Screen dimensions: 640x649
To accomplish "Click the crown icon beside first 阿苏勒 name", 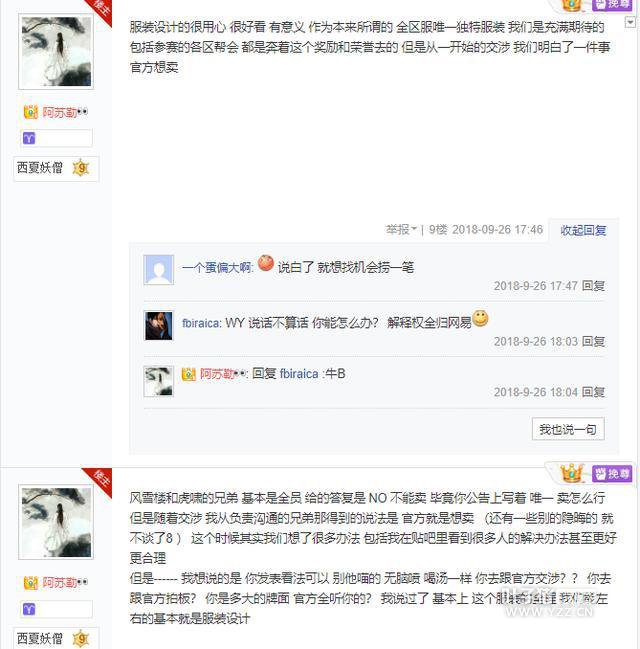I will tap(31, 112).
